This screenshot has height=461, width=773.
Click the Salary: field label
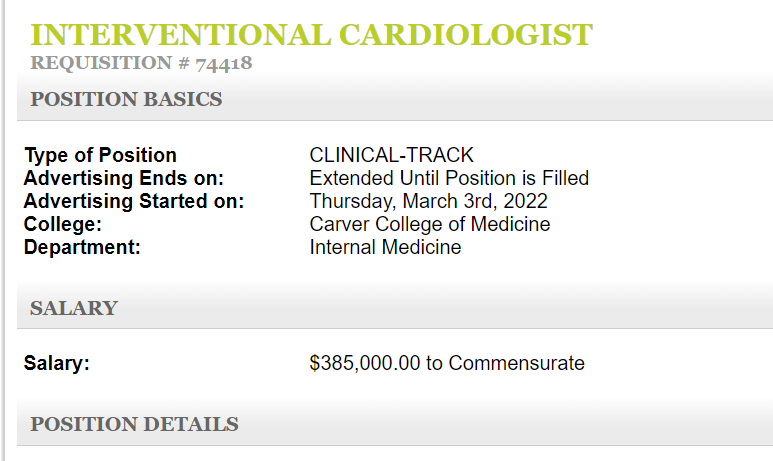click(57, 363)
